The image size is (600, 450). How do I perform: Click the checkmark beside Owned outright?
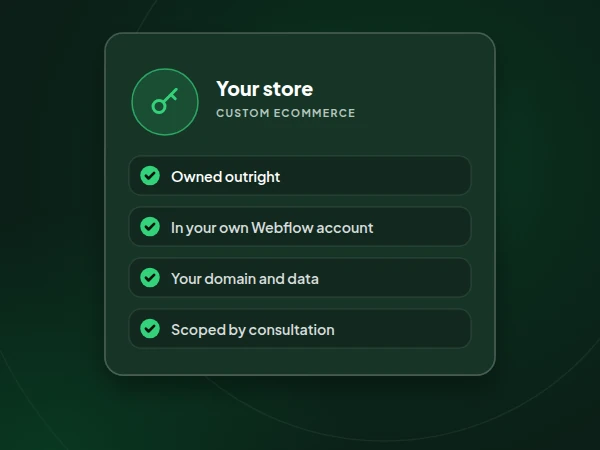click(150, 176)
